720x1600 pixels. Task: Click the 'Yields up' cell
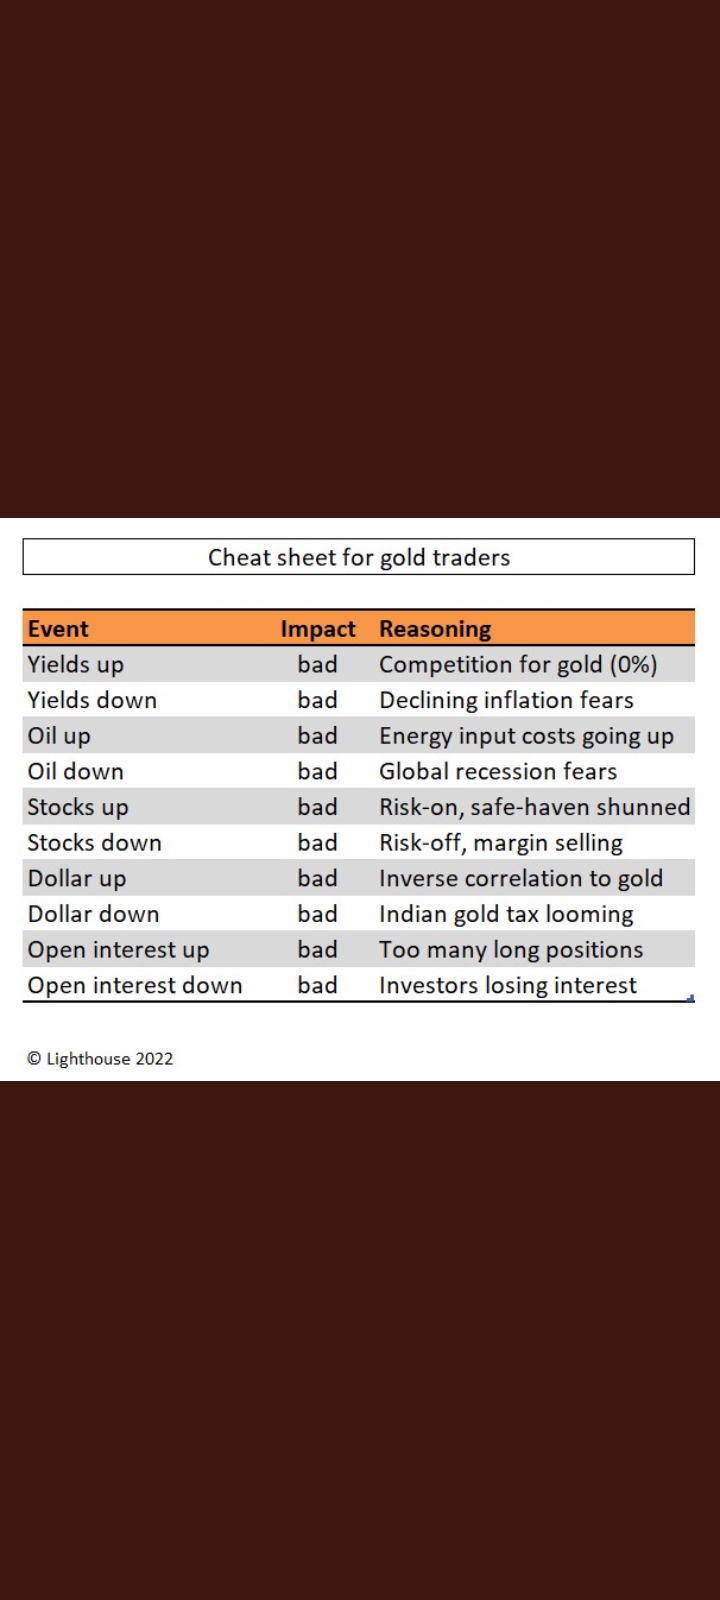click(76, 665)
